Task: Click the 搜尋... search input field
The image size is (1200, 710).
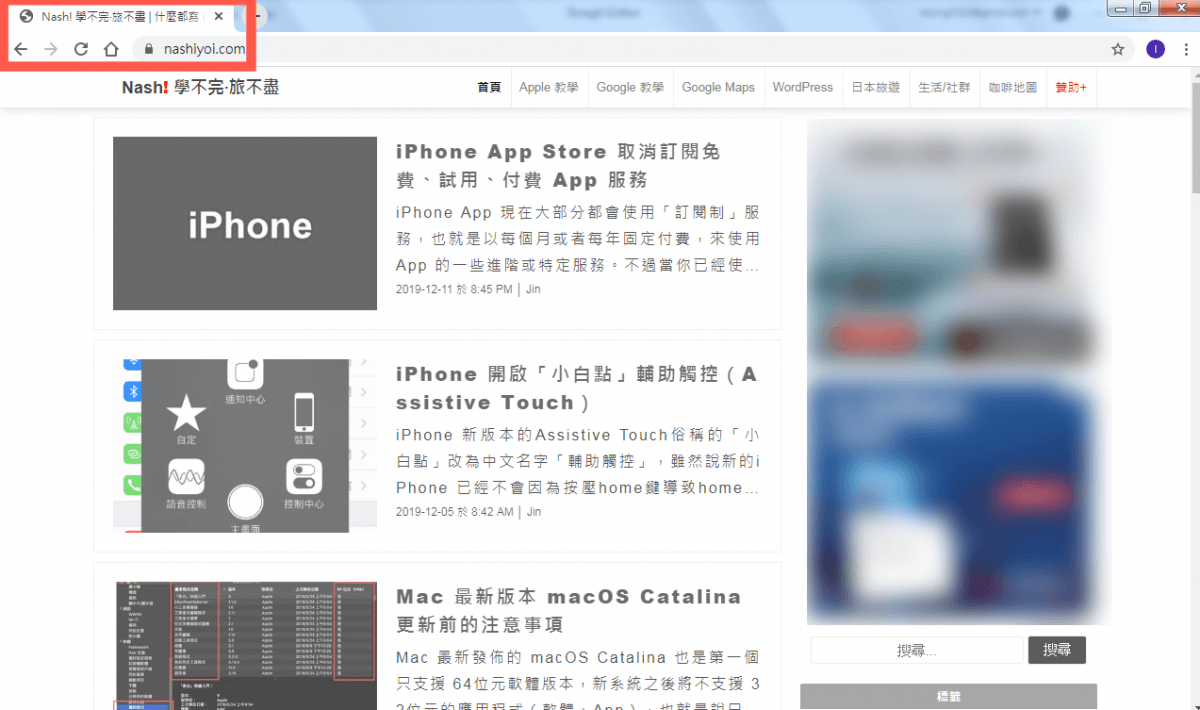Action: pyautogui.click(x=916, y=650)
